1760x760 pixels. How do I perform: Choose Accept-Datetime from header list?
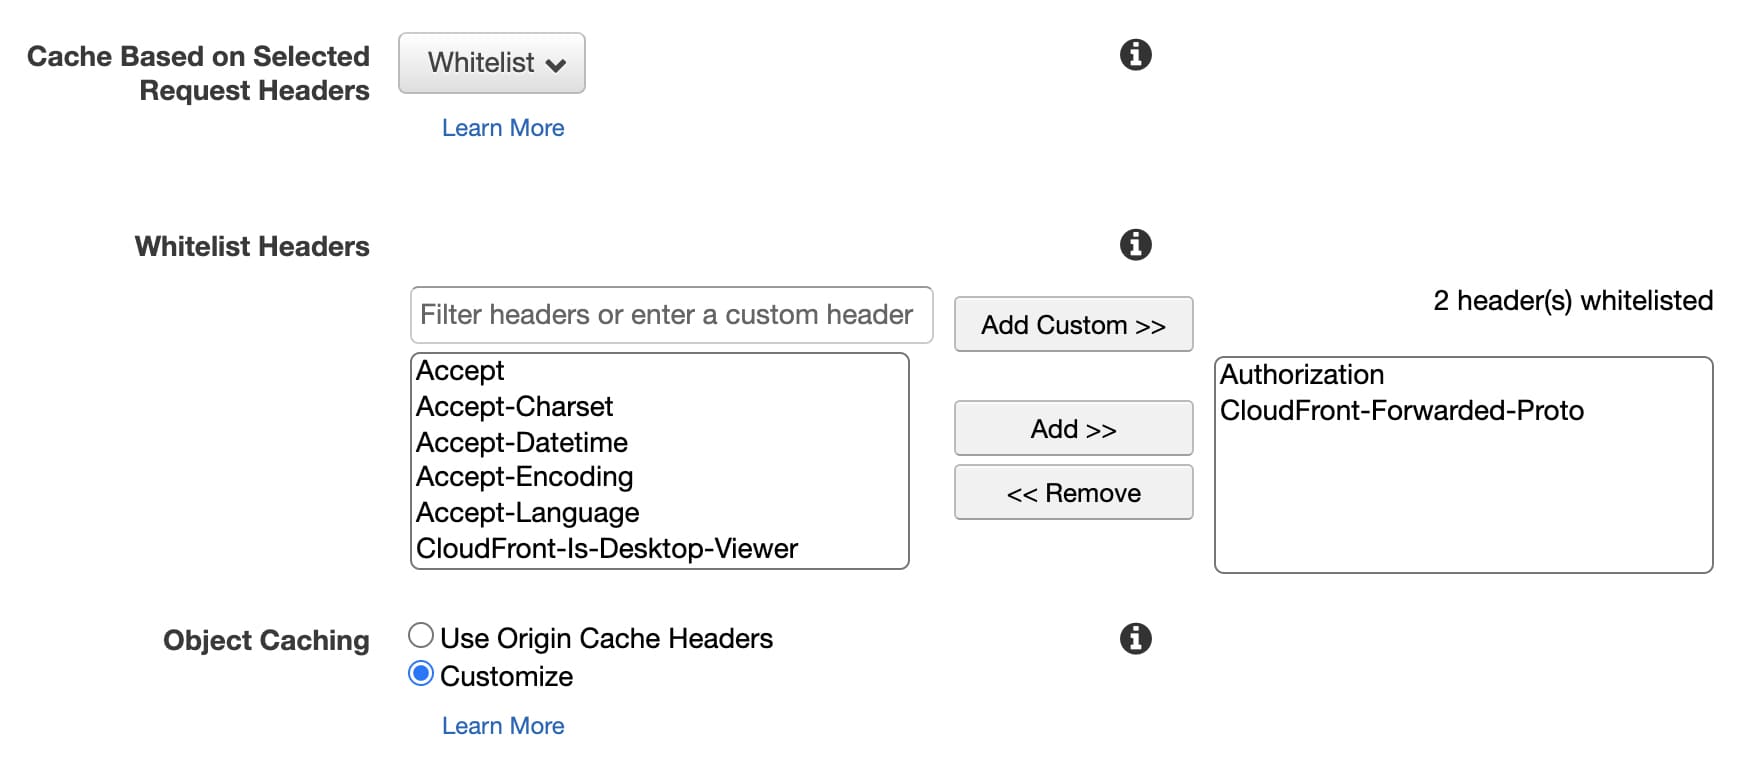(x=522, y=442)
